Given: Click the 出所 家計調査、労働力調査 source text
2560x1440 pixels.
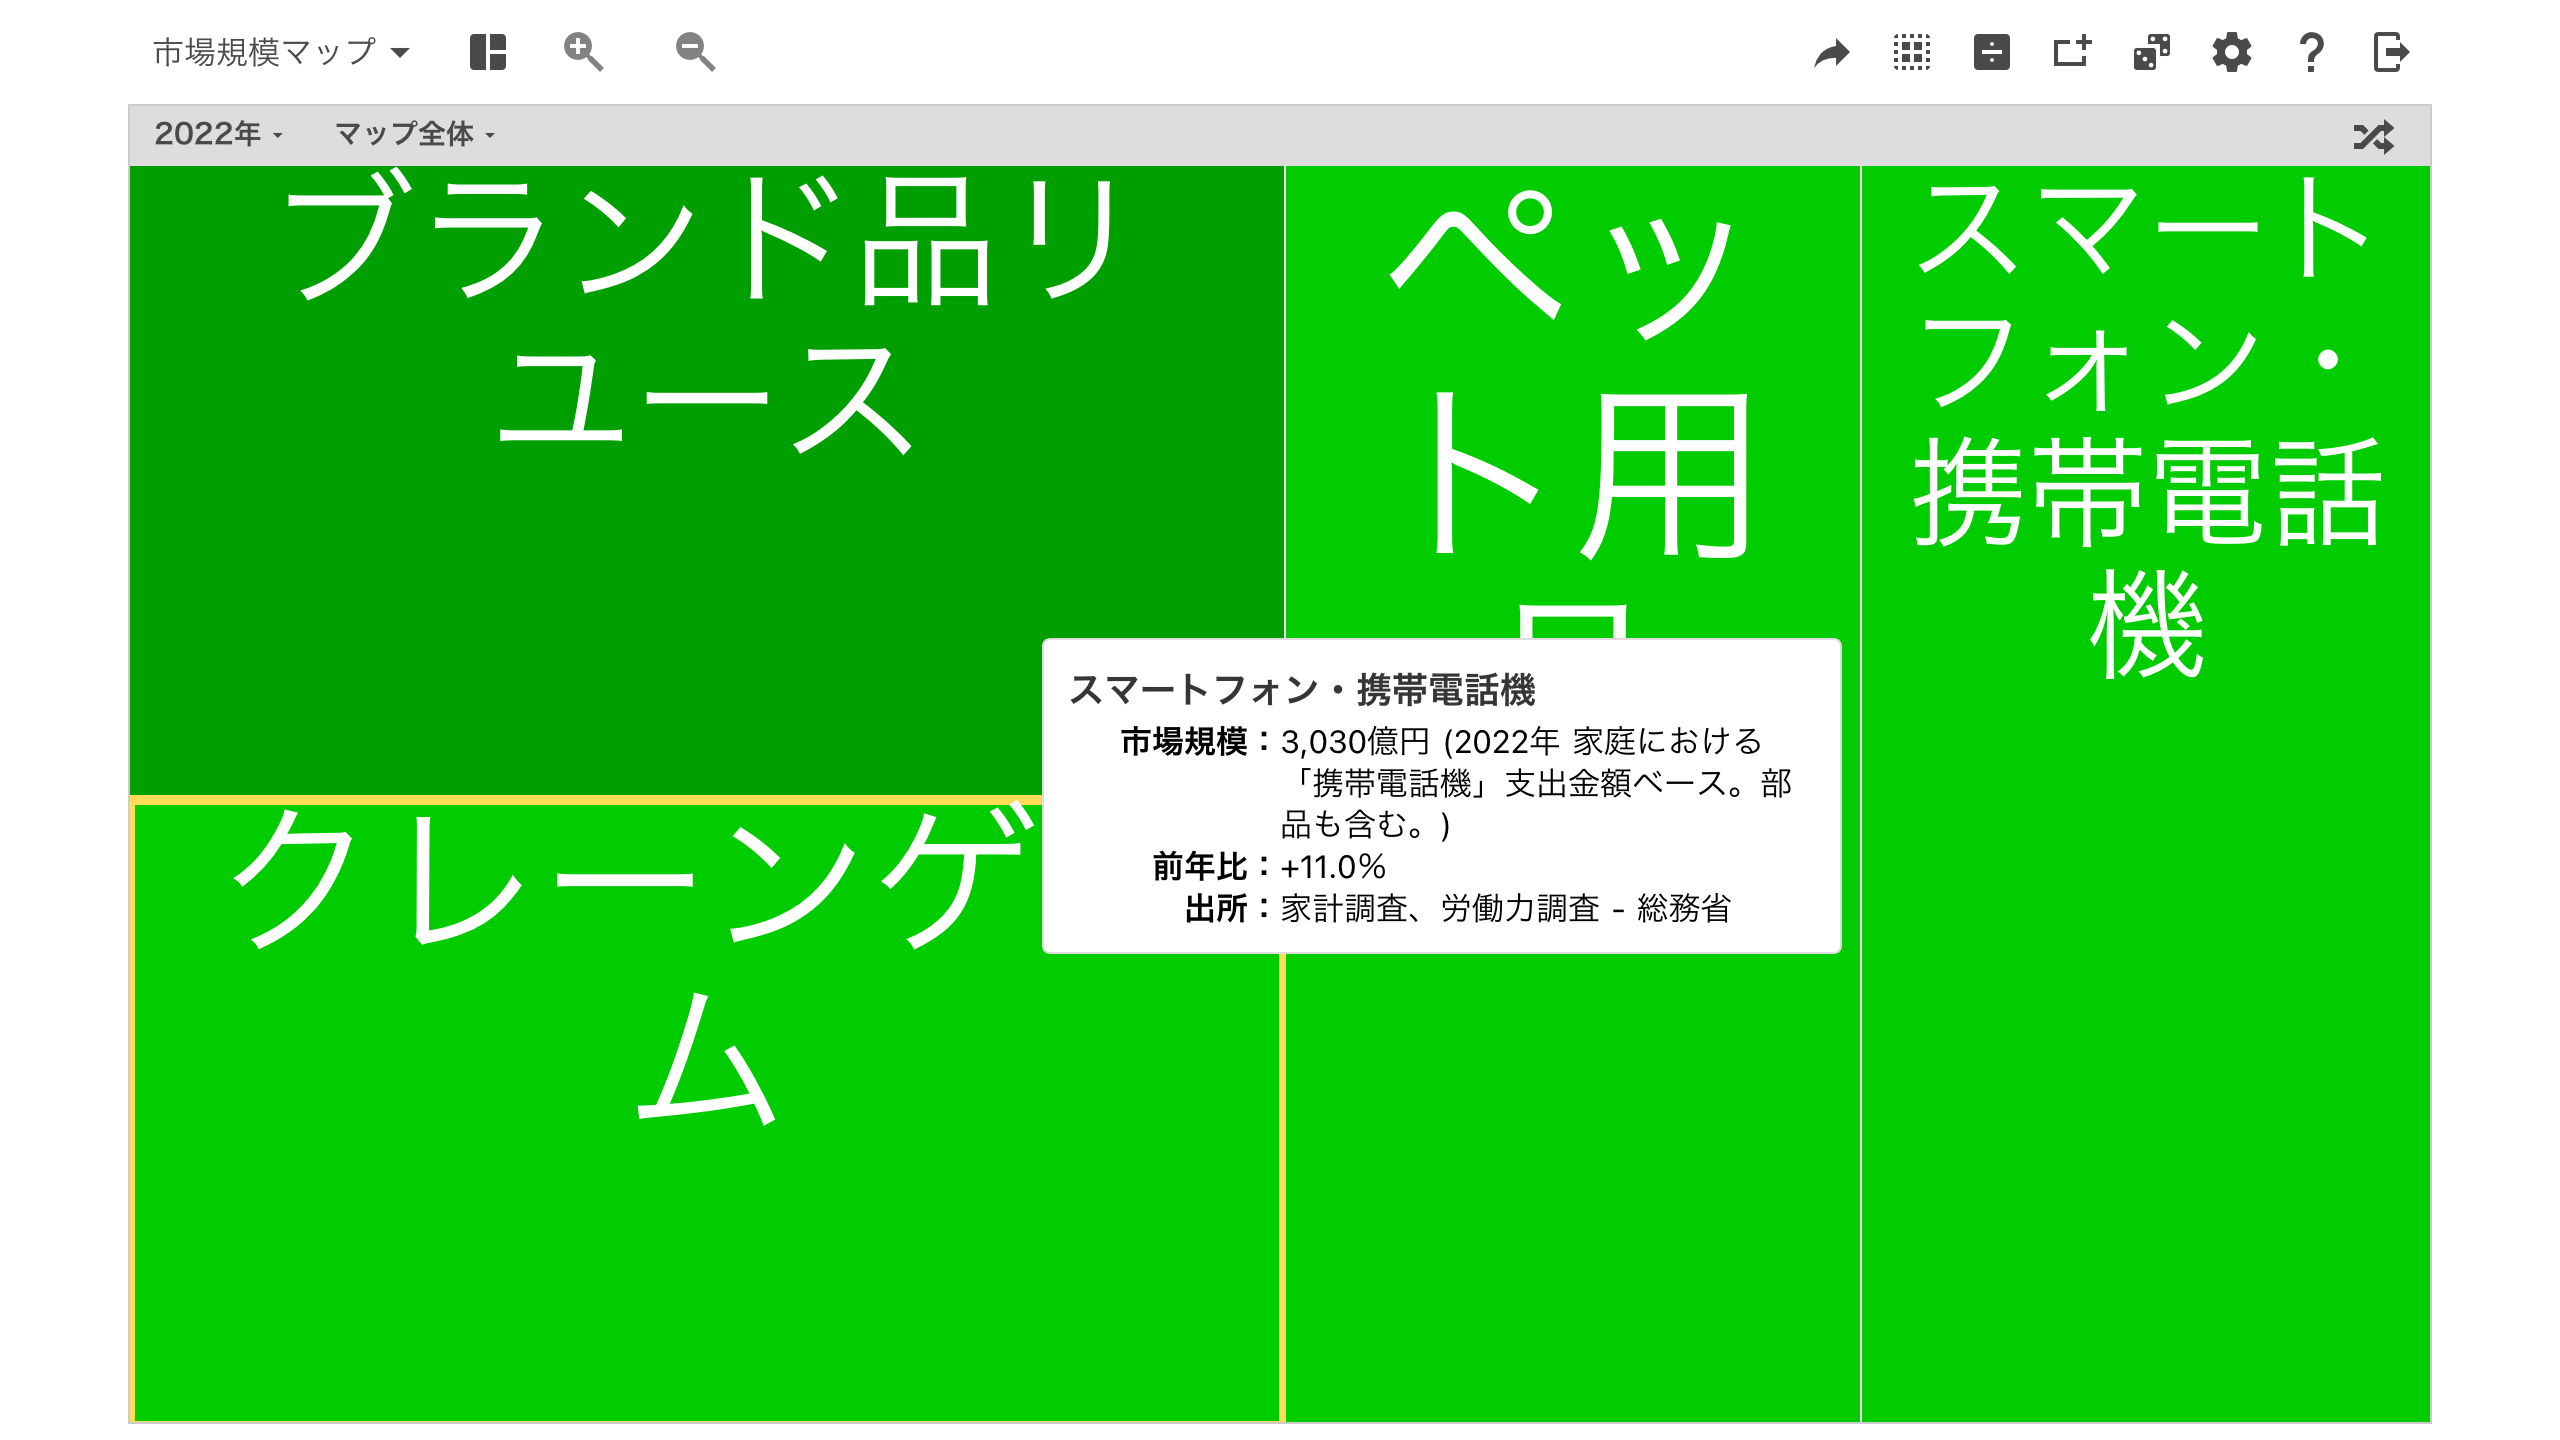Looking at the screenshot, I should [1506, 908].
